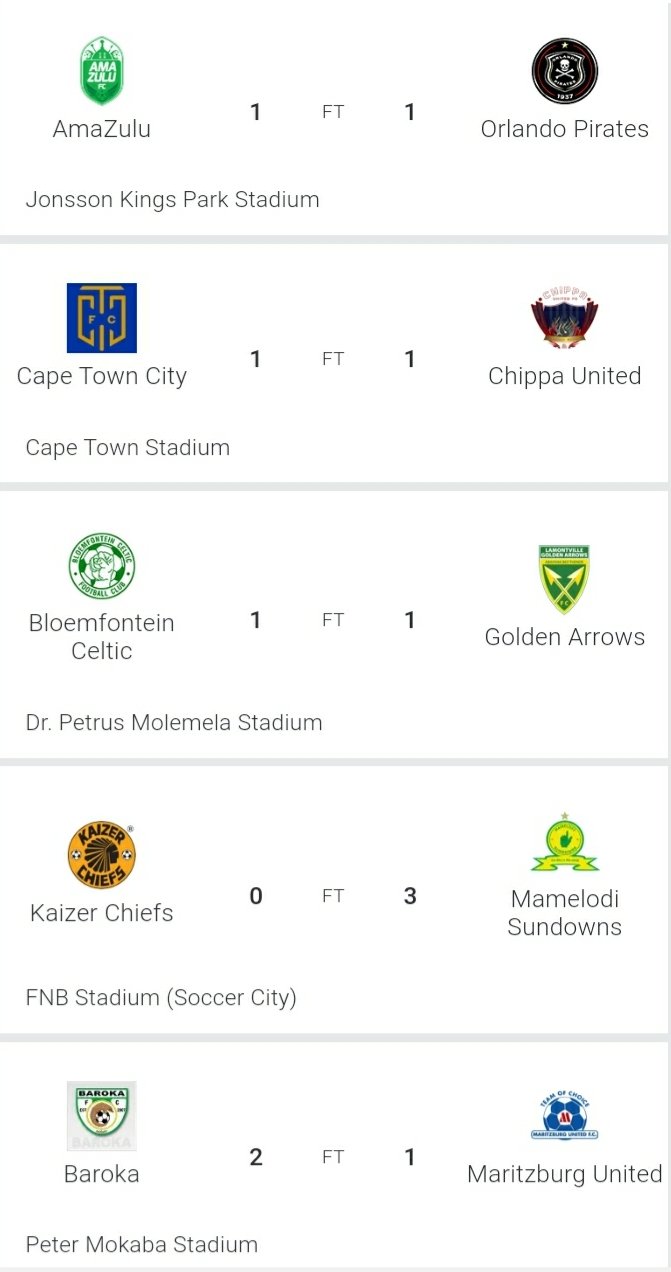Open the Chippa United team badge
Viewport: 671px width, 1272px height.
point(564,319)
